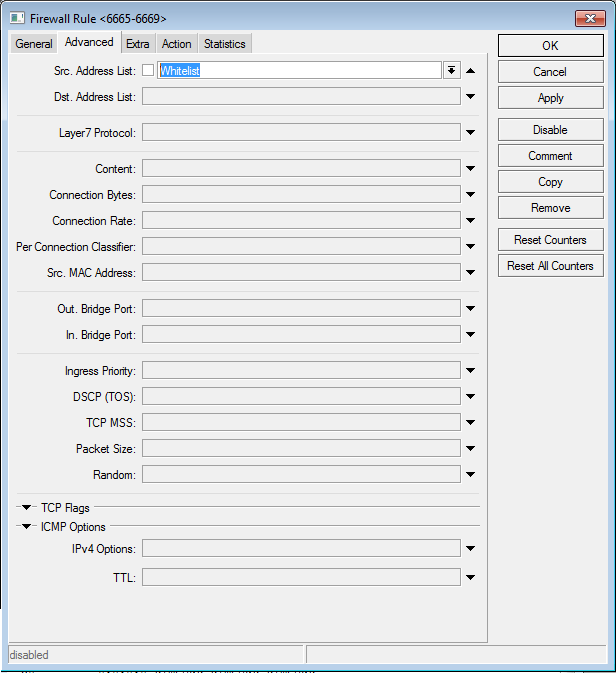Click the Packet Size field
Screen dimensions: 616x673
(301, 449)
